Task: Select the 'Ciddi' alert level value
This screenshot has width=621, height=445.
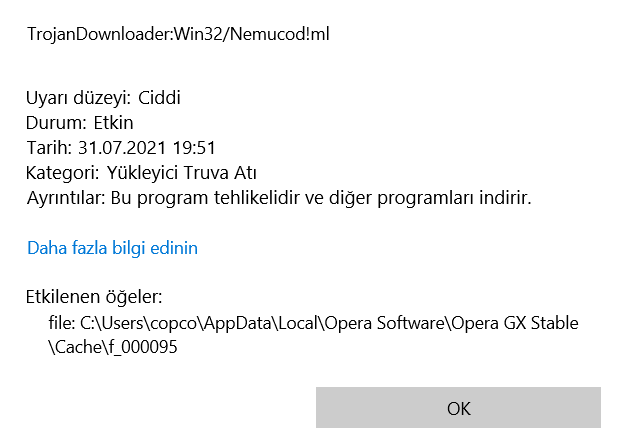Action: pos(158,98)
